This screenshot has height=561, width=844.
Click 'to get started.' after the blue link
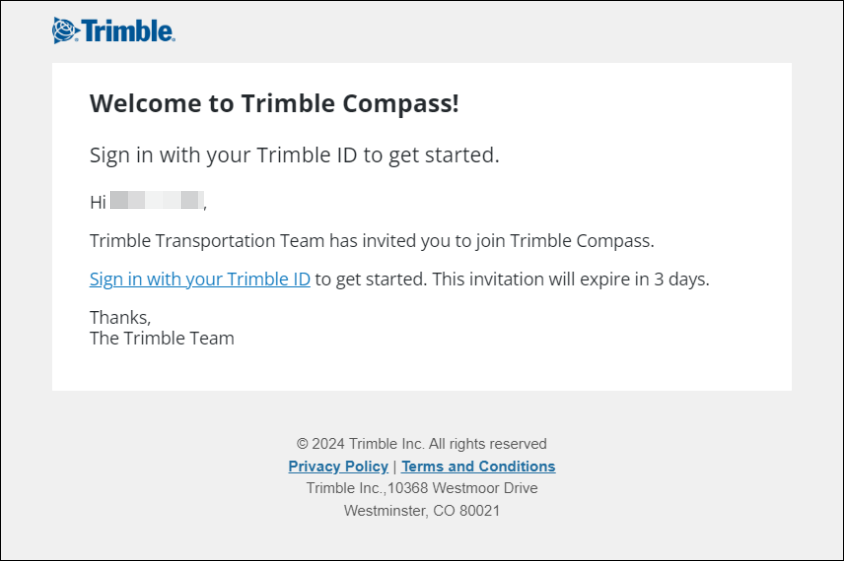pos(369,279)
